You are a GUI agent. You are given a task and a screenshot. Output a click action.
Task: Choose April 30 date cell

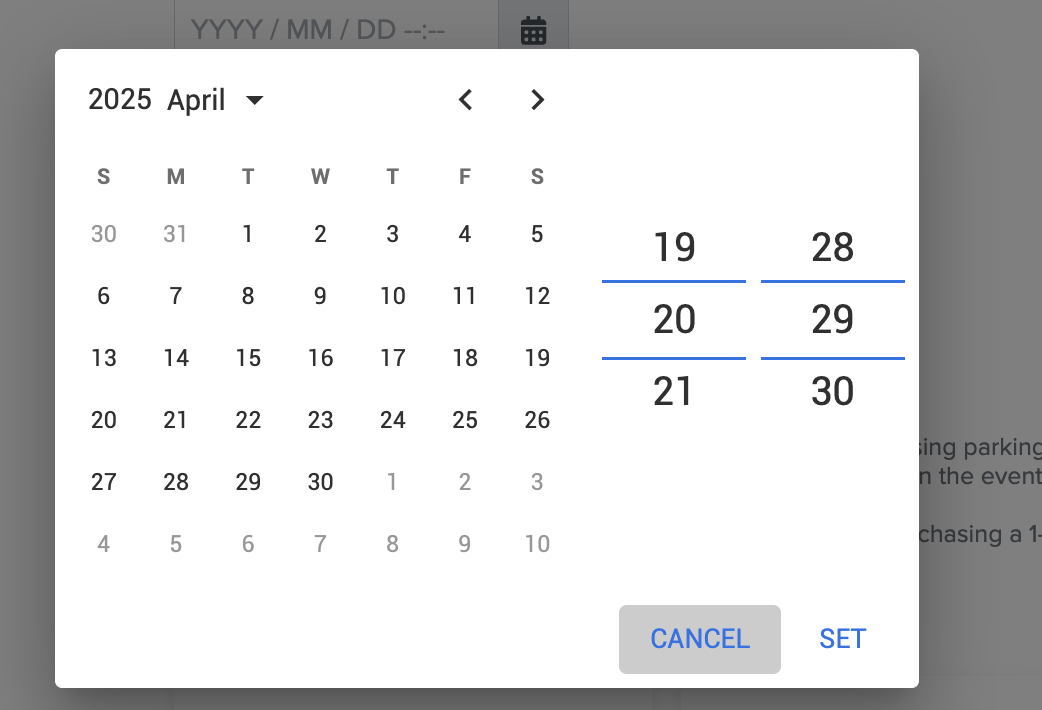click(320, 482)
